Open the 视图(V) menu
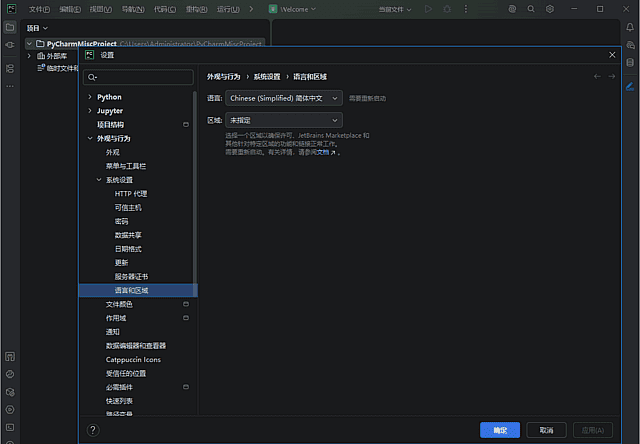 101,9
